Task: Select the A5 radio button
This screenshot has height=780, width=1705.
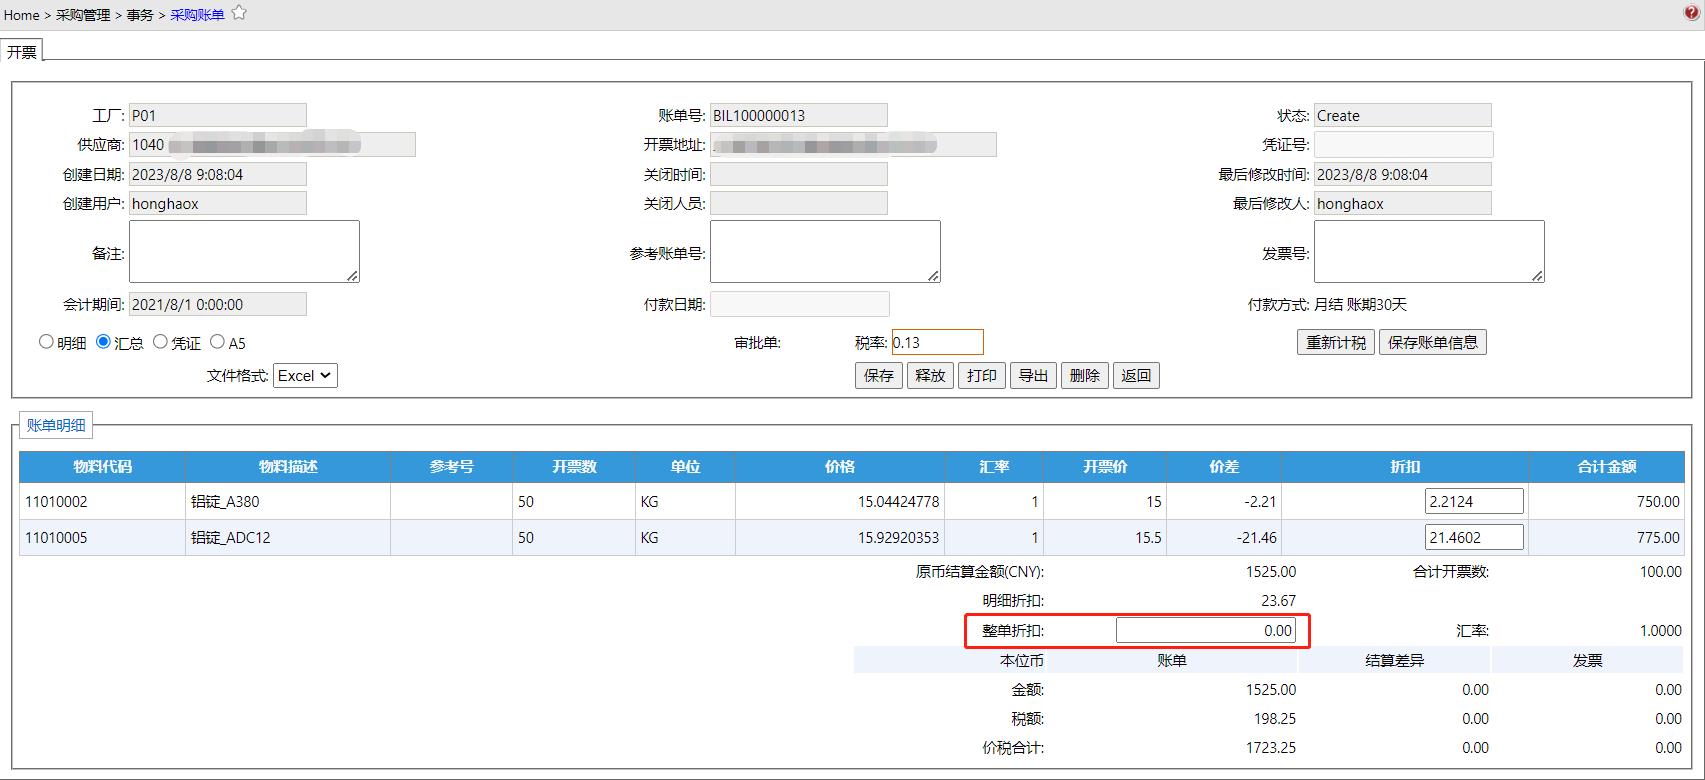Action: pos(217,342)
